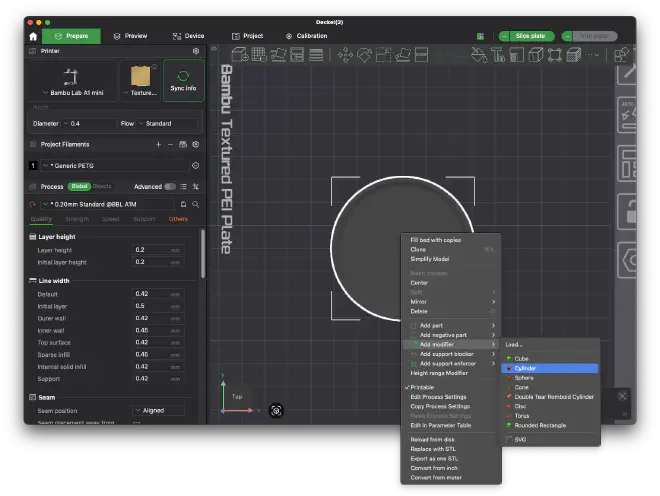Click the Top face of view cube
This screenshot has width=660, height=496.
[237, 397]
